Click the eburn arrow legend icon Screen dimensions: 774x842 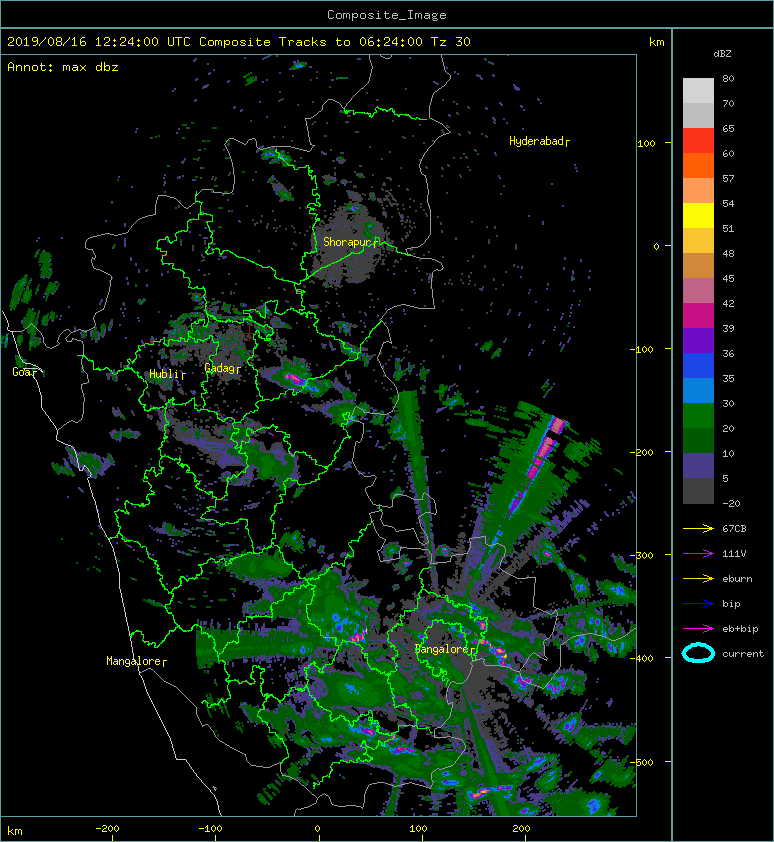pyautogui.click(x=698, y=578)
